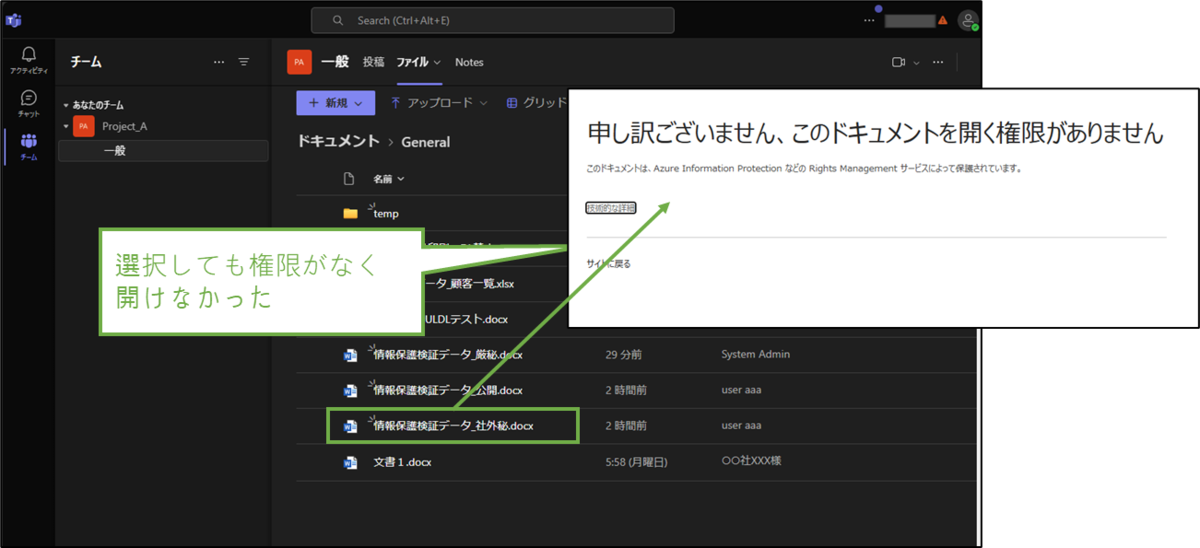Screen dimensions: 1200x548
Task: Open 情報保護検証データ_公開.docx
Action: [x=447, y=390]
